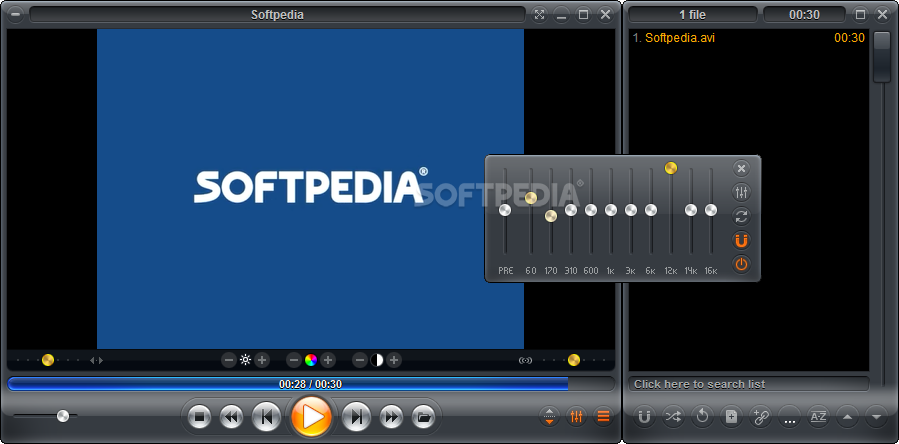
Task: Click the surround sound icon
Action: 525,360
